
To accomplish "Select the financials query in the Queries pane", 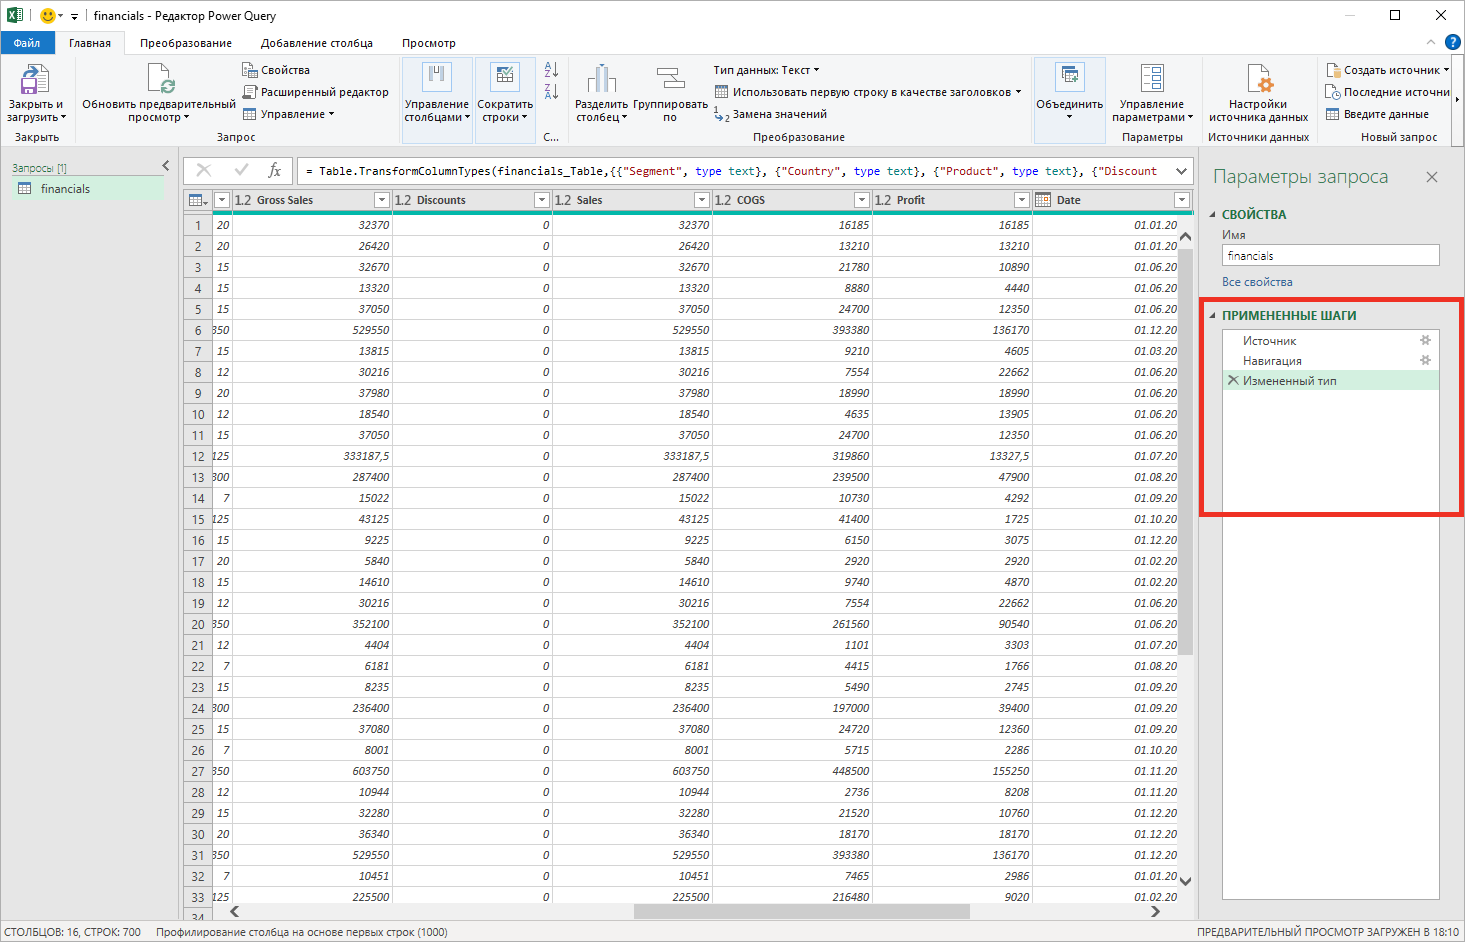I will tap(88, 189).
